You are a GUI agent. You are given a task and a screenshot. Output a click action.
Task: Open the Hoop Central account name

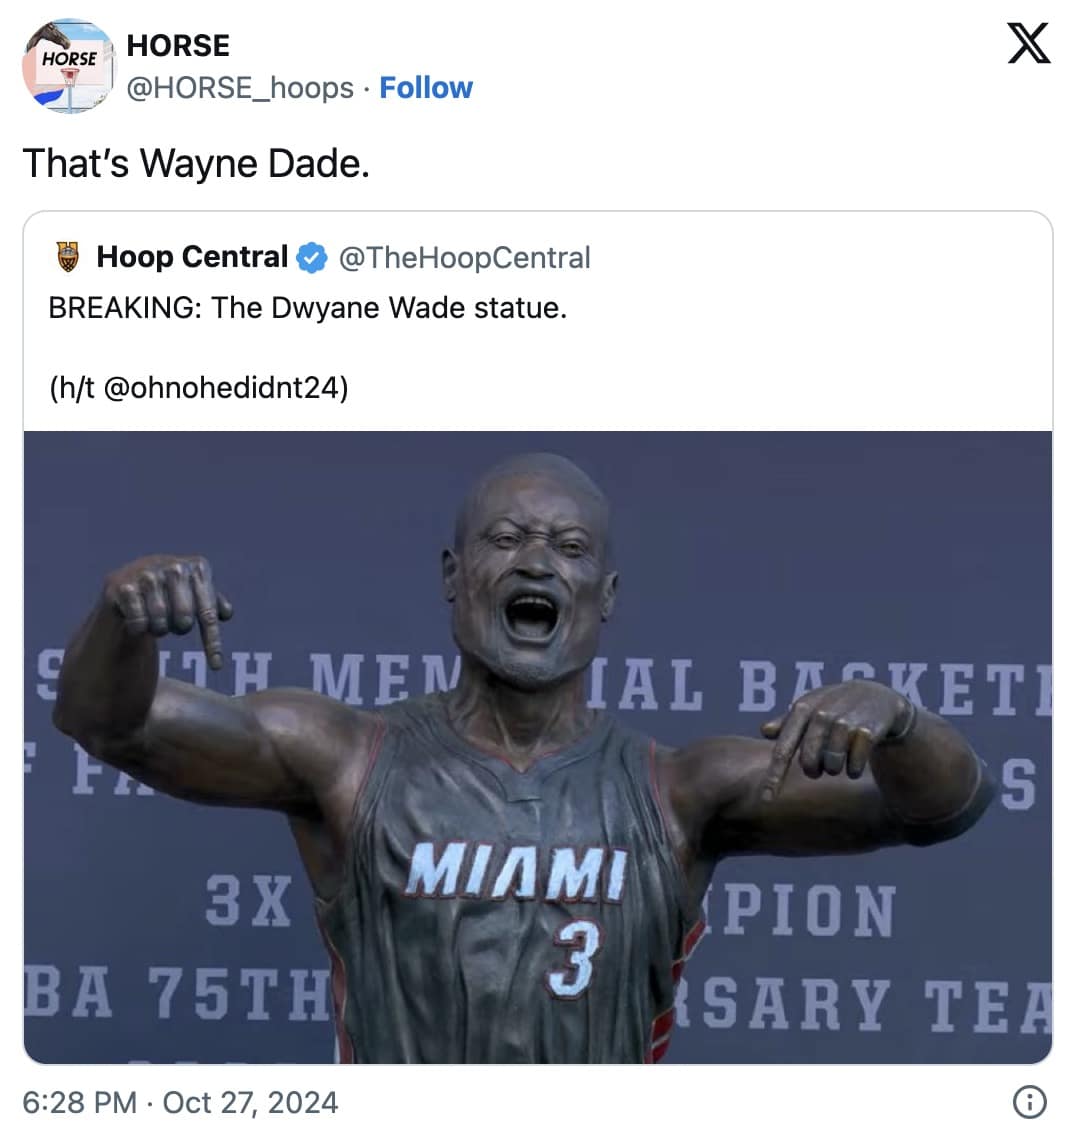(192, 257)
